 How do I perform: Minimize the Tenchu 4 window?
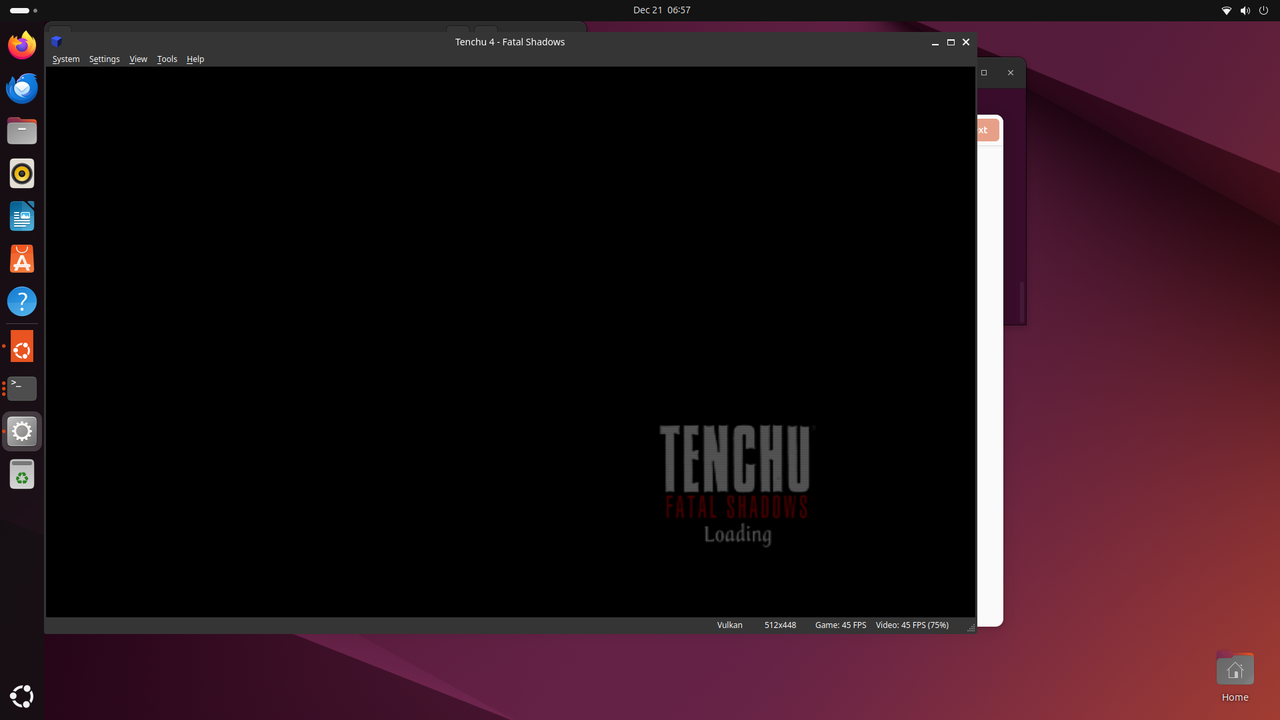(x=936, y=43)
